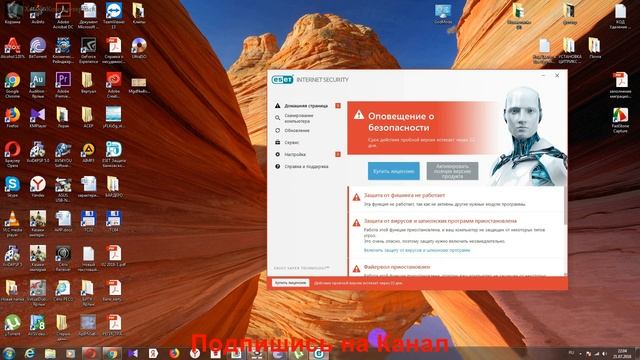Launch Firefox desktop shortcut
640x360 pixels.
(x=12, y=118)
